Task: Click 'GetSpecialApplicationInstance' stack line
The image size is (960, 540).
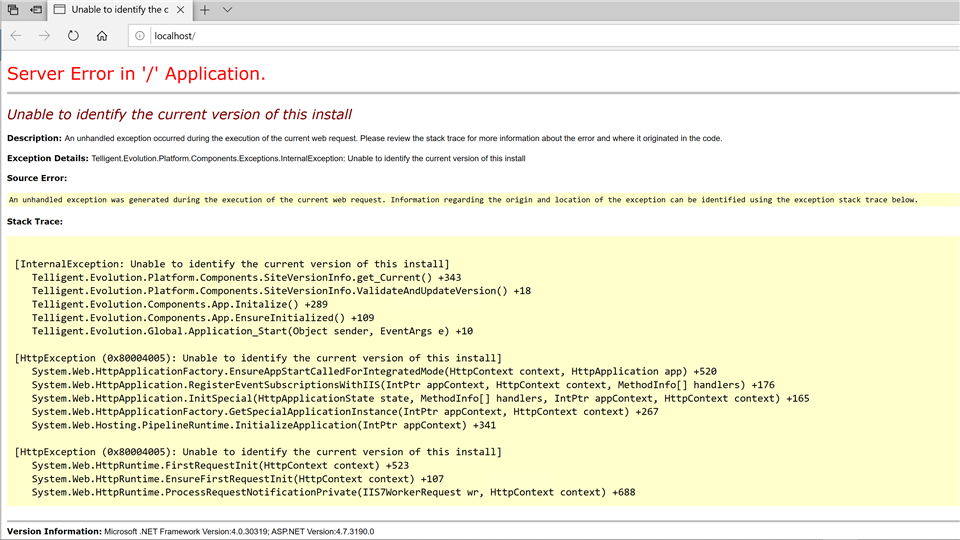Action: 345,412
